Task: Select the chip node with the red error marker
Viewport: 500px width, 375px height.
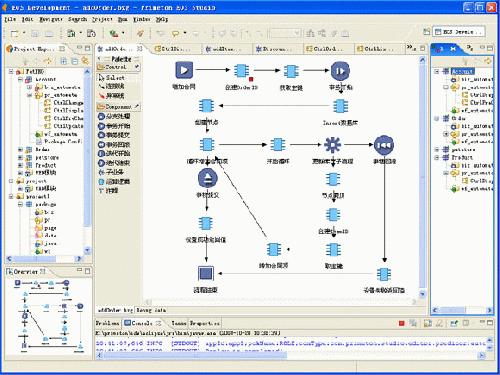Action: point(241,71)
